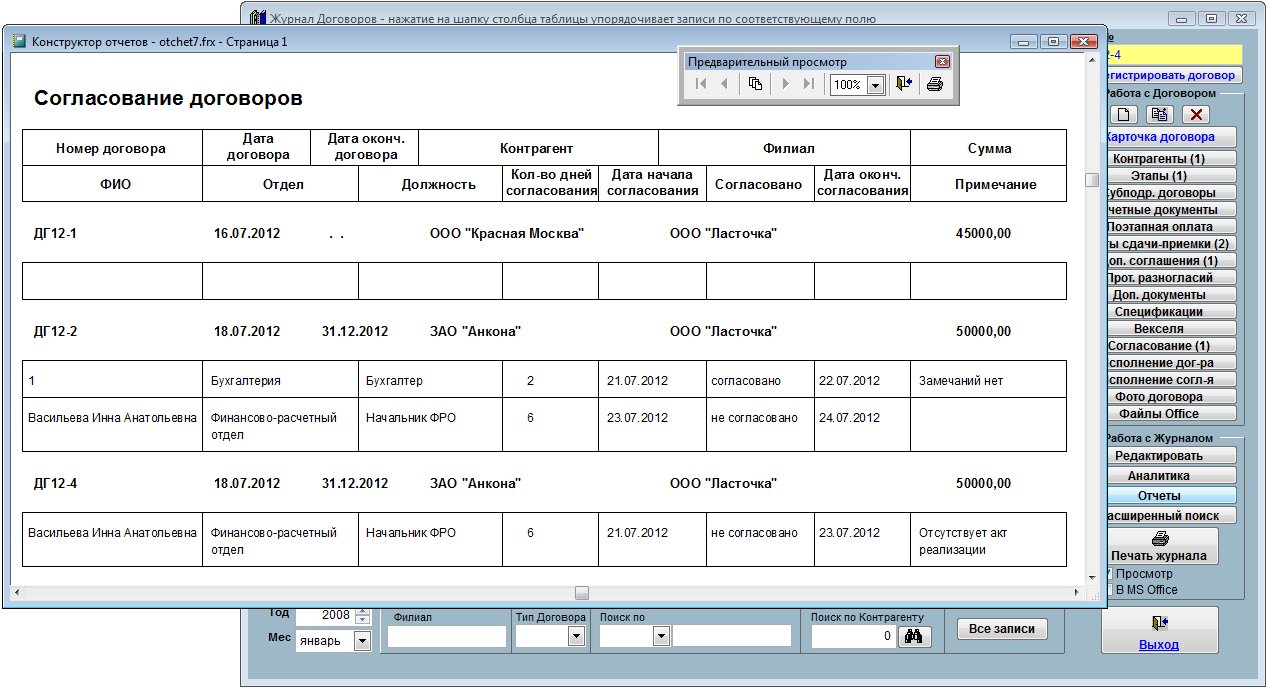Delete contract with the red X icon
The height and width of the screenshot is (687, 1266).
[1195, 115]
